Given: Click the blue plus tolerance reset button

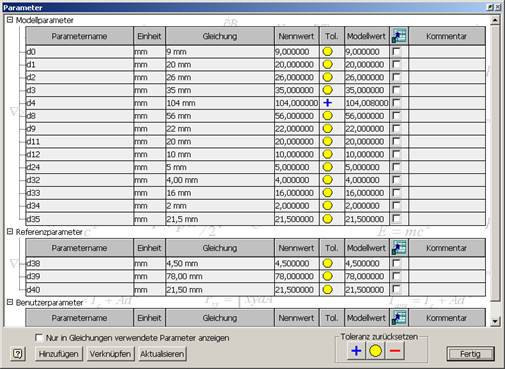Looking at the screenshot, I should coord(356,351).
